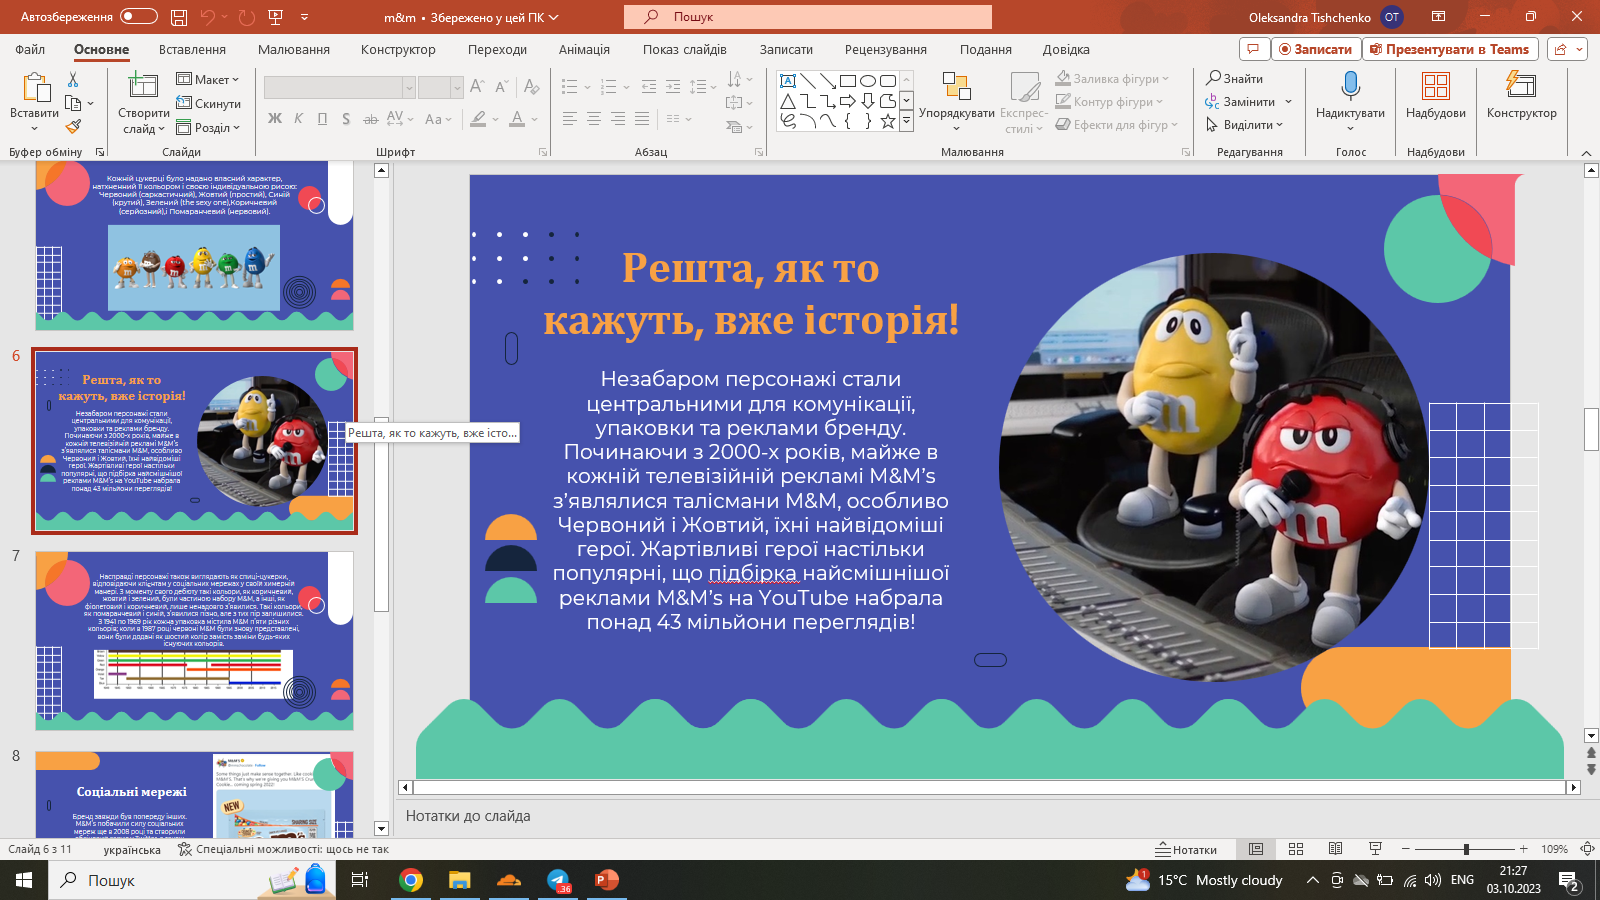Click the Замінити (Replace) button
1600x900 pixels.
1249,101
